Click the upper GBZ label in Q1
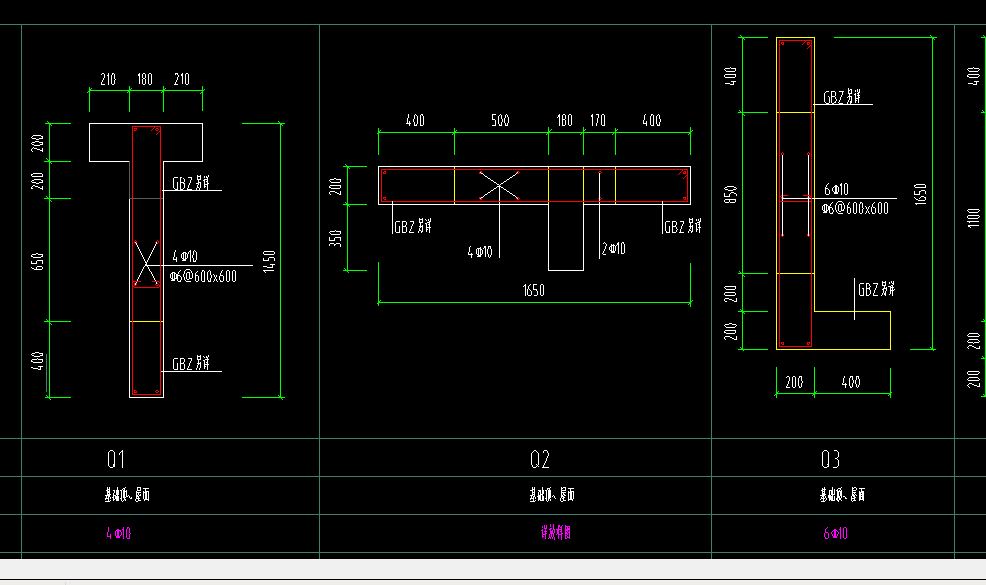 click(x=191, y=183)
